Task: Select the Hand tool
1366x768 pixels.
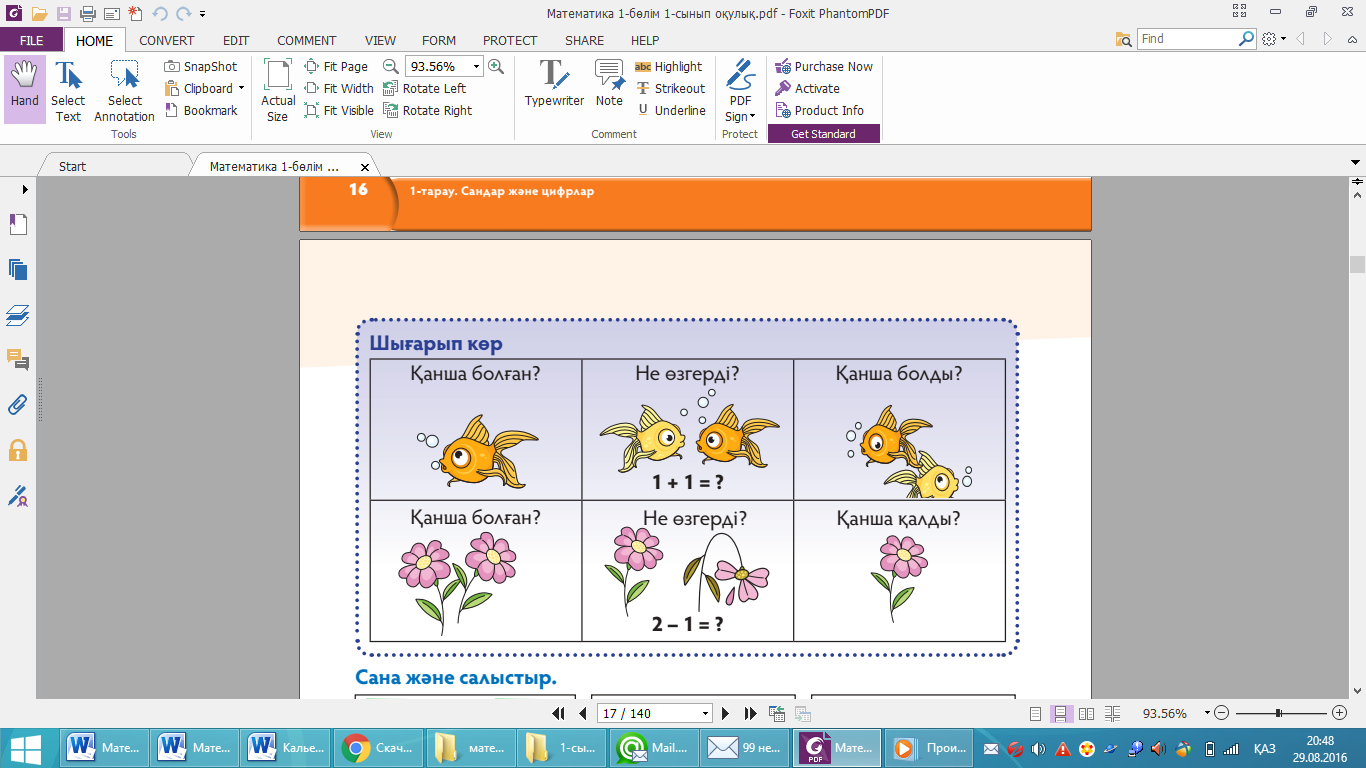Action: pyautogui.click(x=25, y=89)
